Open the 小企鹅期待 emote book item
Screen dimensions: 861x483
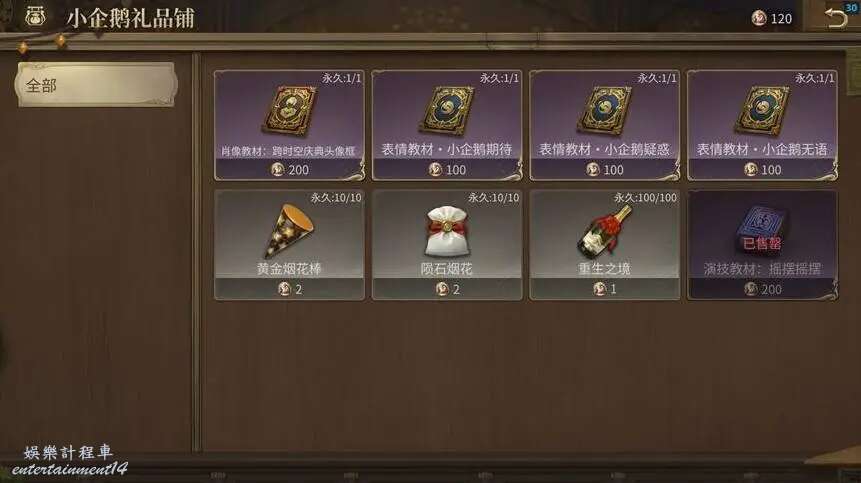click(x=447, y=125)
